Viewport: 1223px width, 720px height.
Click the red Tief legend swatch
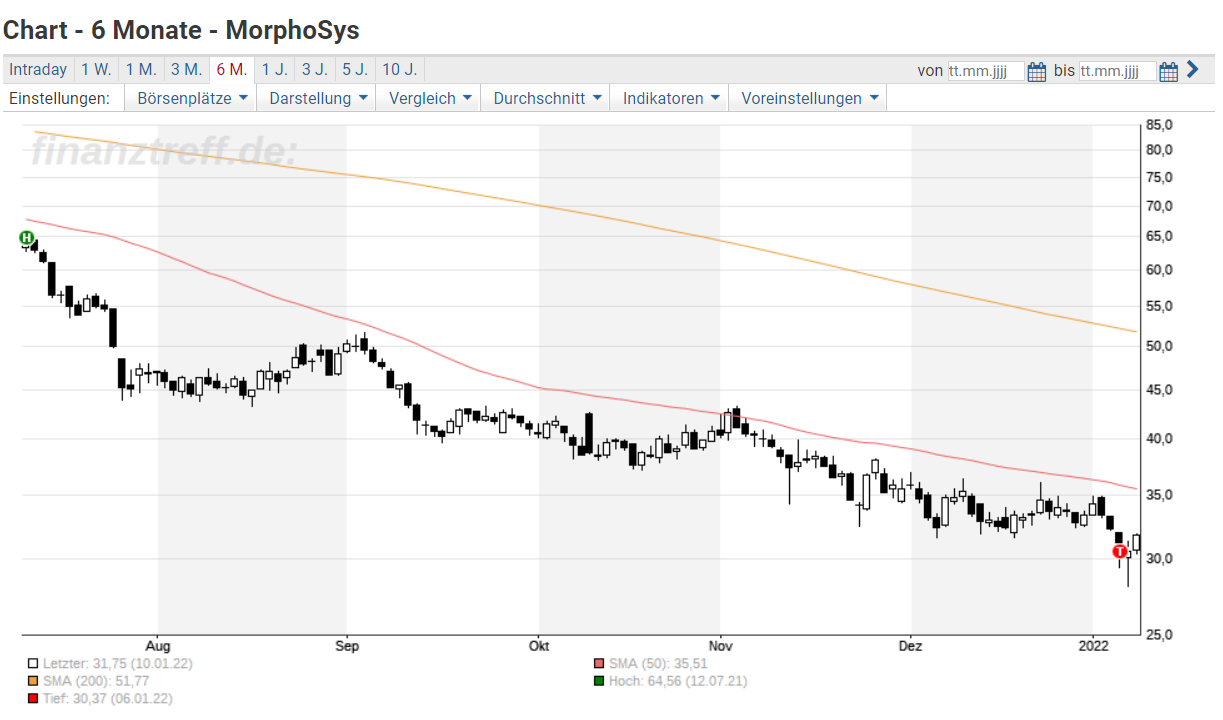[x=33, y=699]
